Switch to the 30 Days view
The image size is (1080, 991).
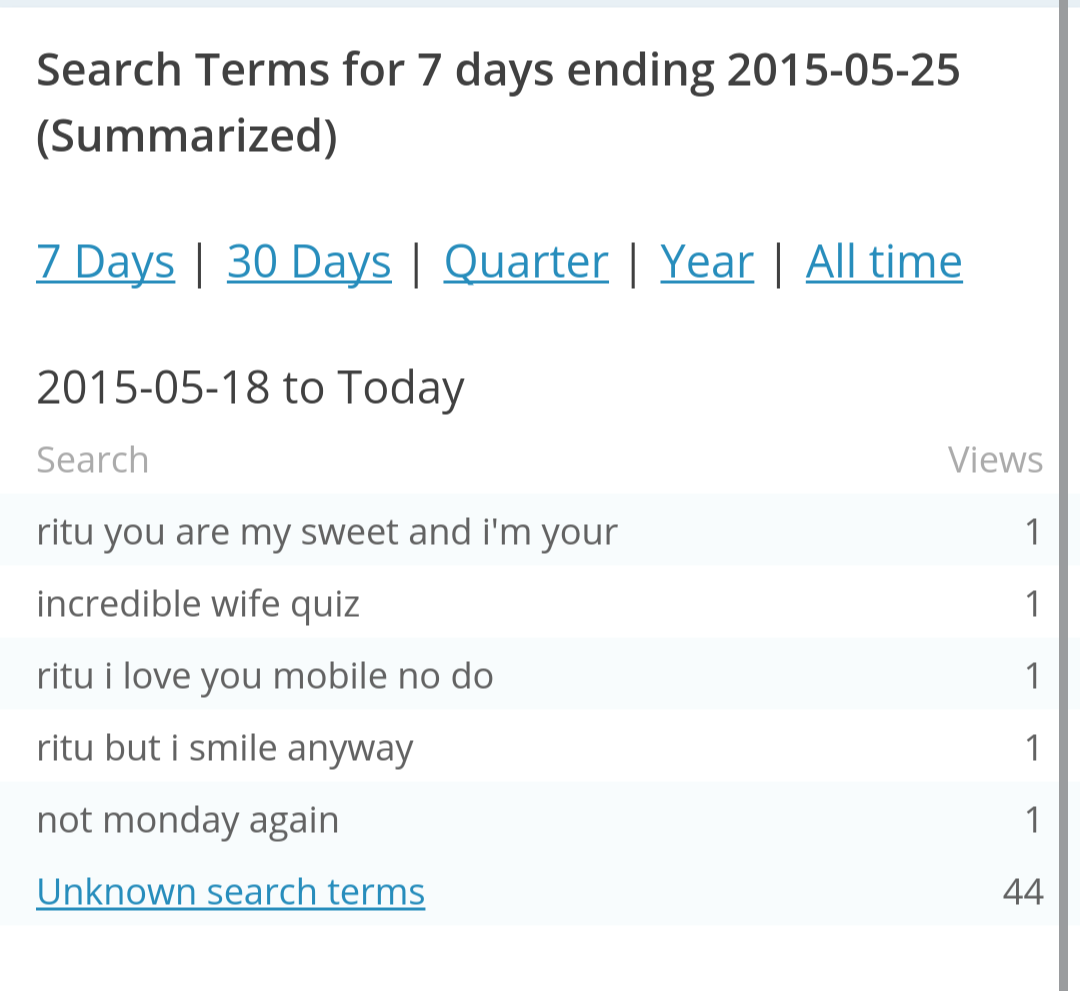point(309,262)
